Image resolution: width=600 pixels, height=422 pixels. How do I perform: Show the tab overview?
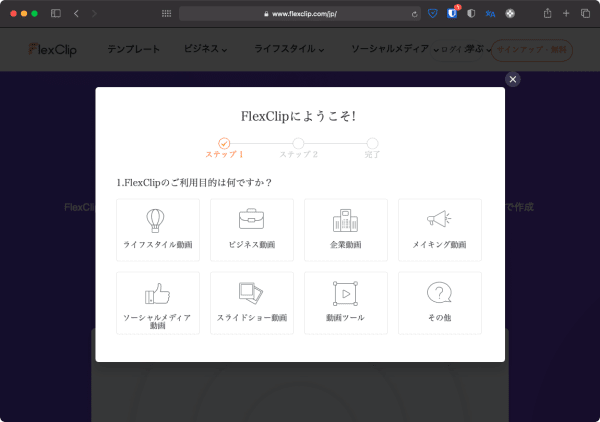coord(585,13)
